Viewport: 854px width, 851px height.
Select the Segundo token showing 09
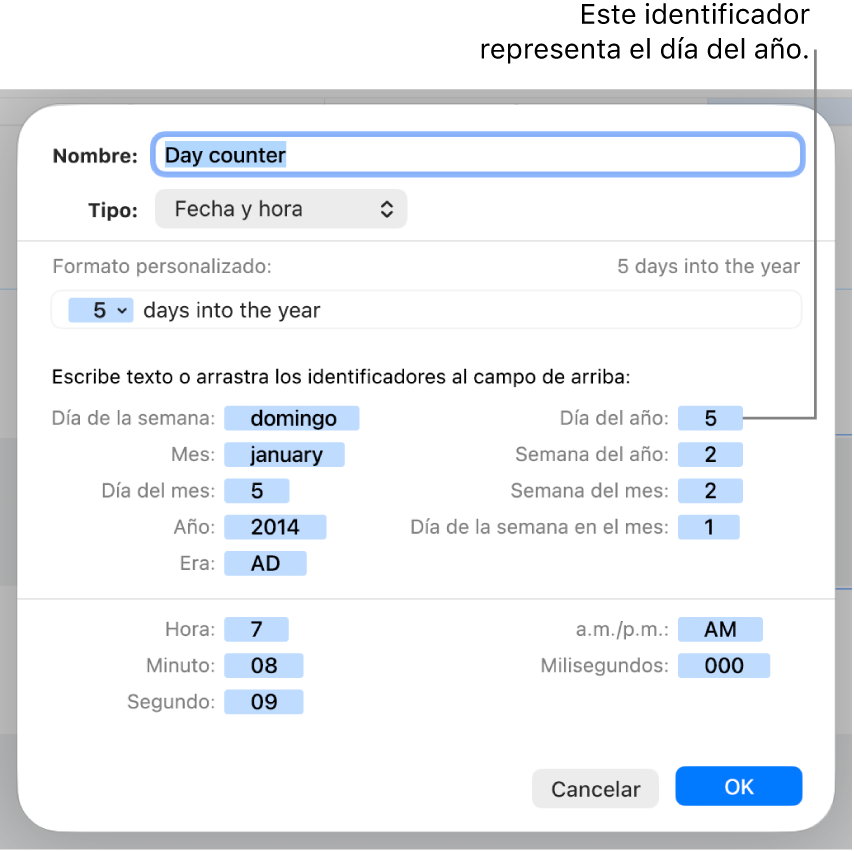264,701
